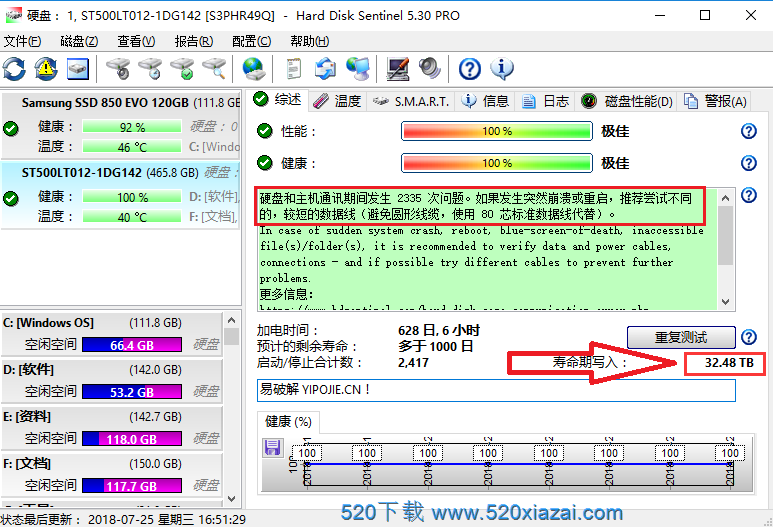Screen dimensions: 773x527
Task: Click help icon beside the 健康 bar
Action: (x=748, y=163)
